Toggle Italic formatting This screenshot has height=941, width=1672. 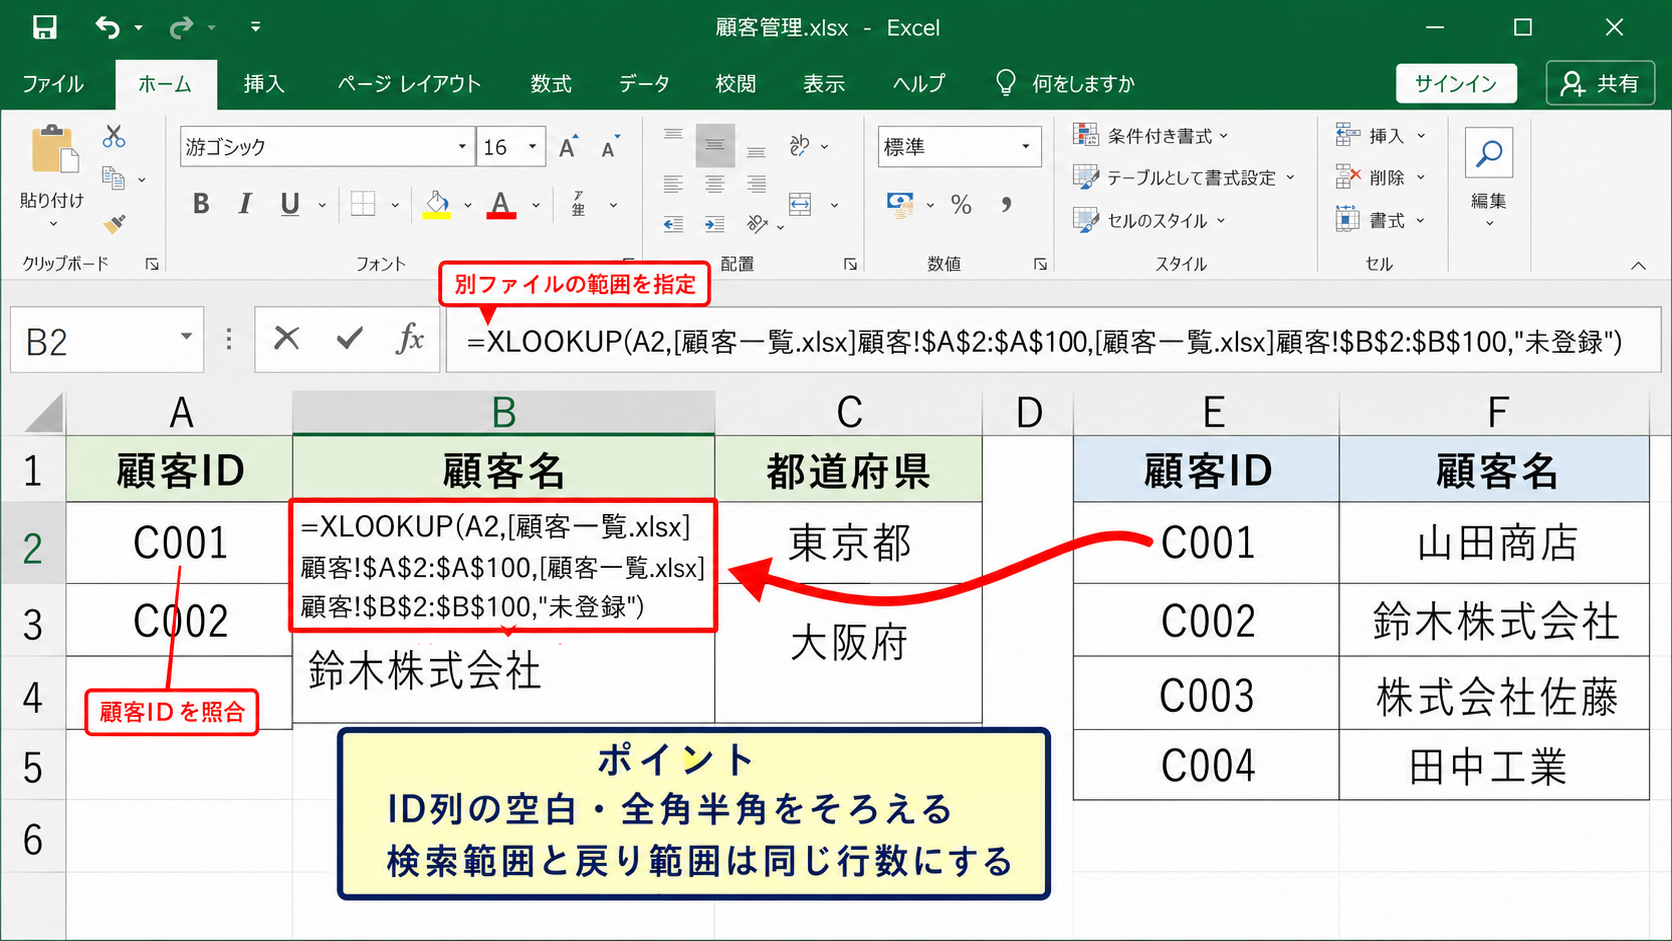coord(245,204)
